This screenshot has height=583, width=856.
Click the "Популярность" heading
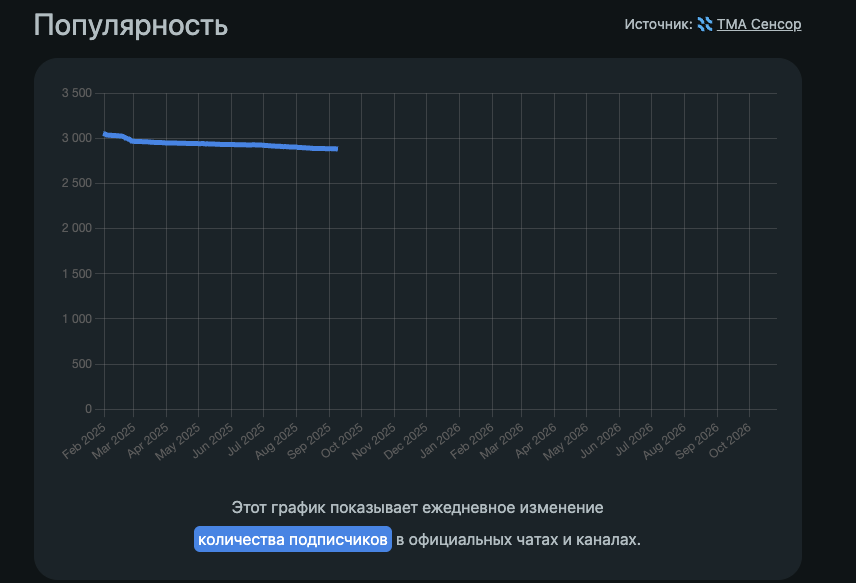coord(130,25)
